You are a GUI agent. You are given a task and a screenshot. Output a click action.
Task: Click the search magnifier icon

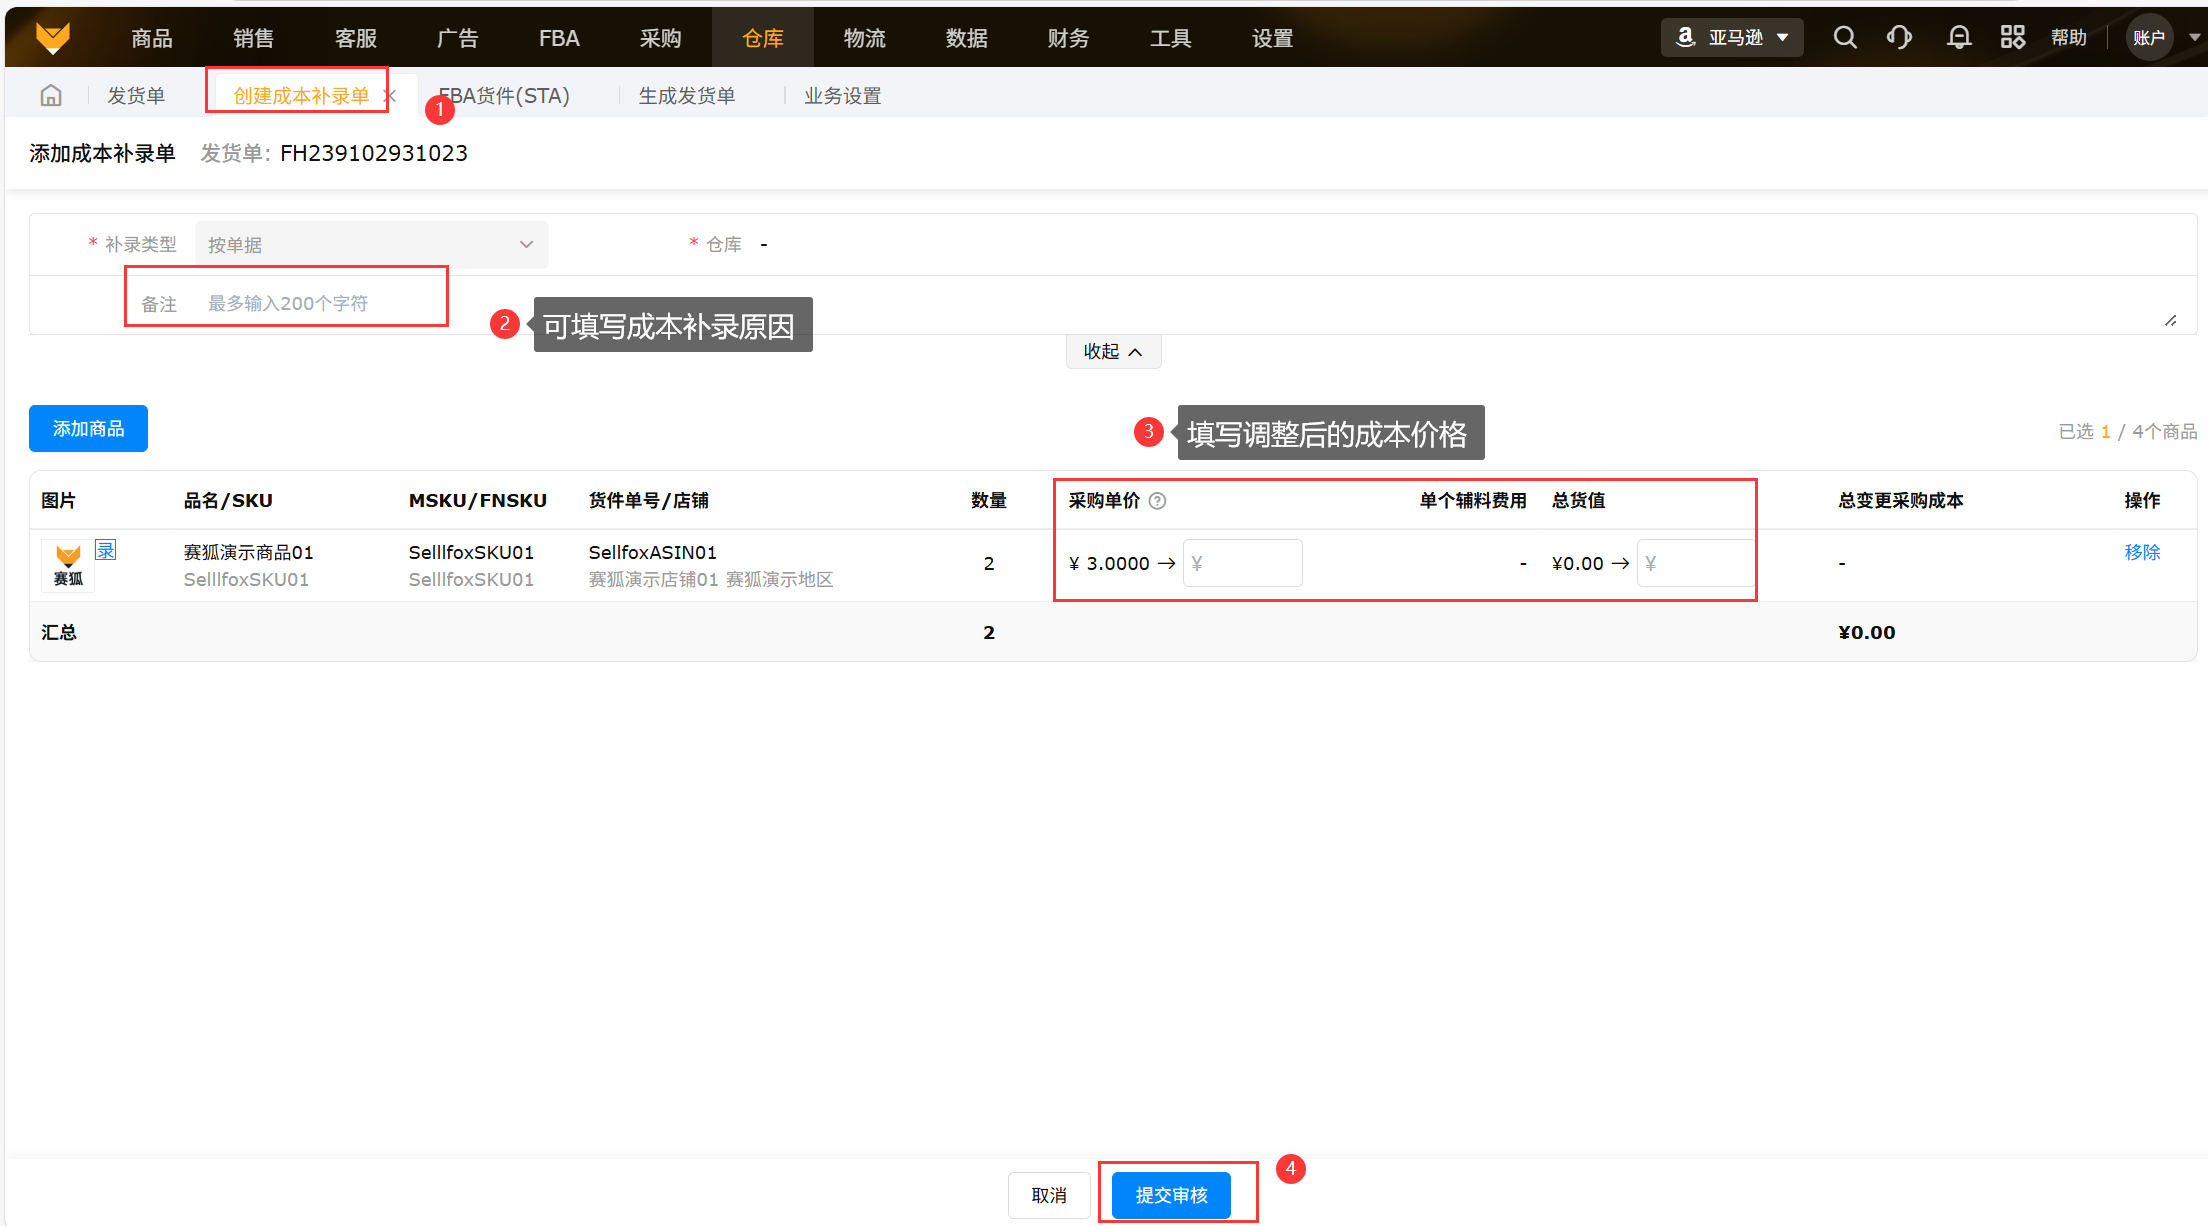point(1845,38)
